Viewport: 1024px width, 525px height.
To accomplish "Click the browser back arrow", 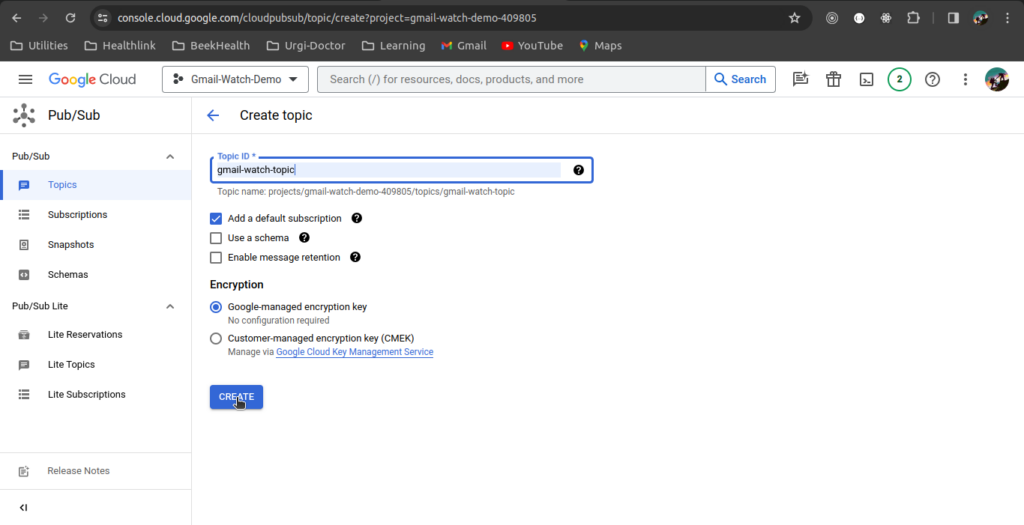I will (x=17, y=18).
